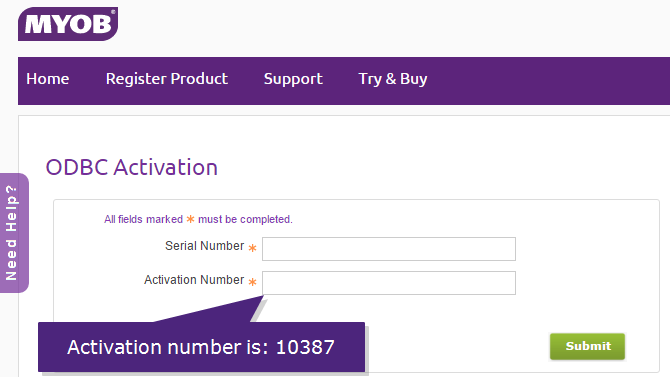
Task: Click the 10387 code in the callout
Action: coord(305,347)
